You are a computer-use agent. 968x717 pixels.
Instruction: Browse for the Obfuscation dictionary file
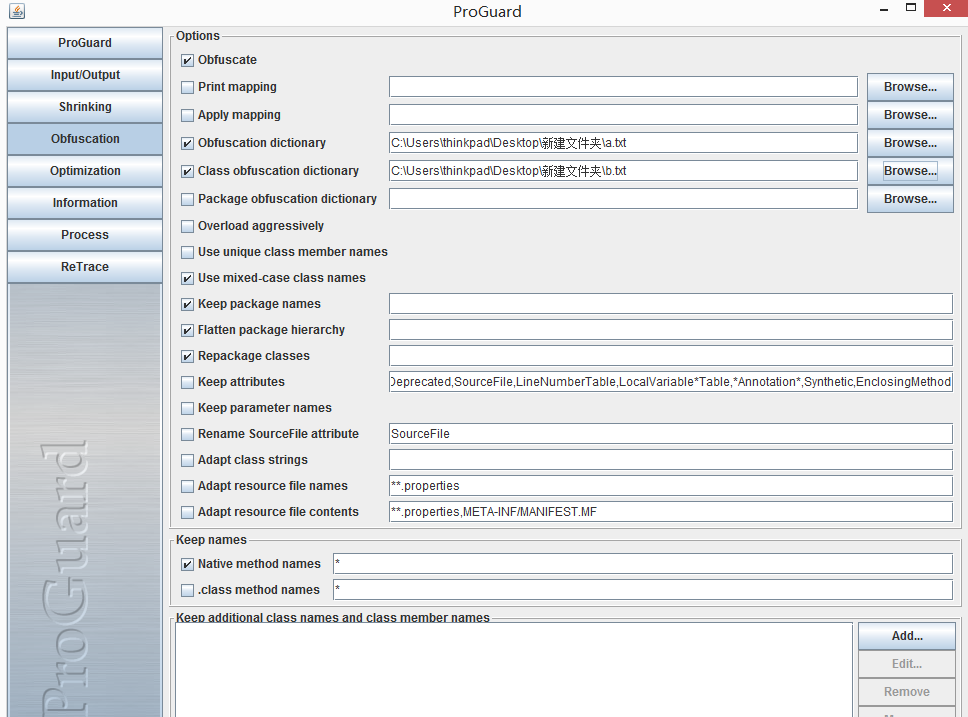pyautogui.click(x=910, y=143)
